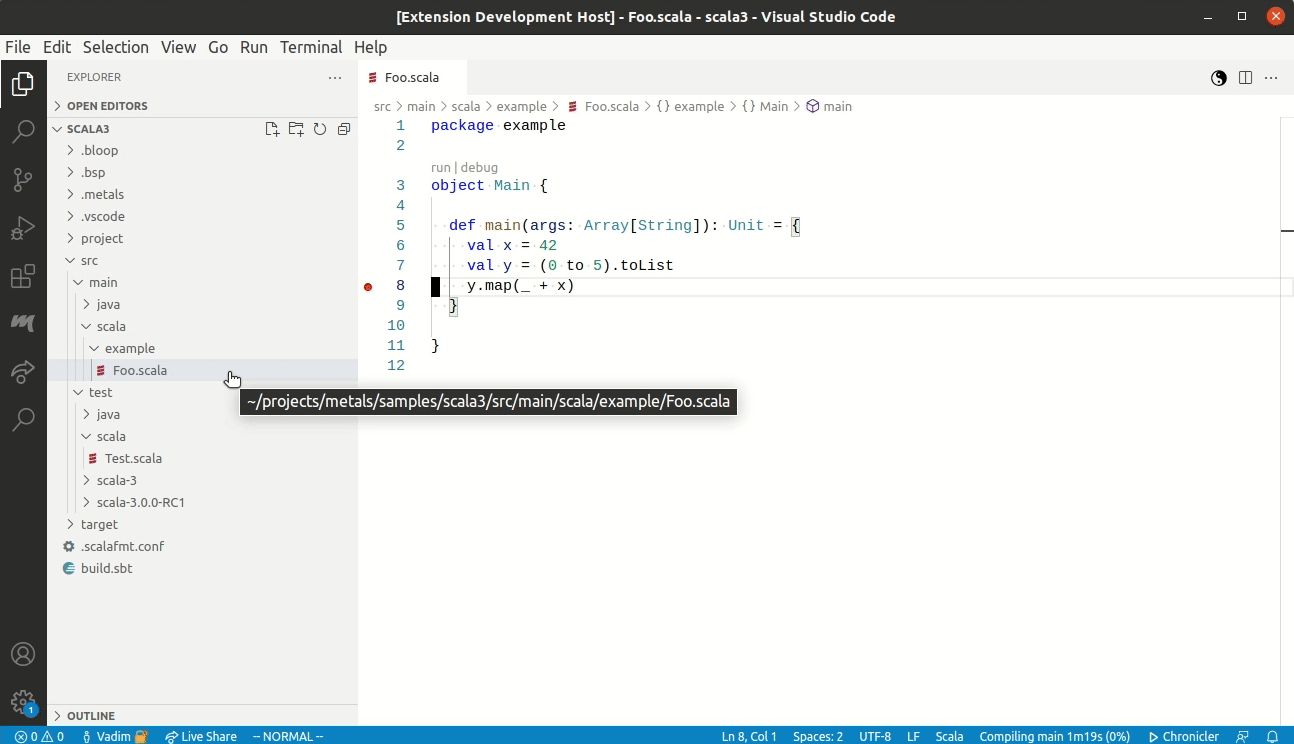
Task: Collapse all folders in Explorer
Action: pos(344,129)
